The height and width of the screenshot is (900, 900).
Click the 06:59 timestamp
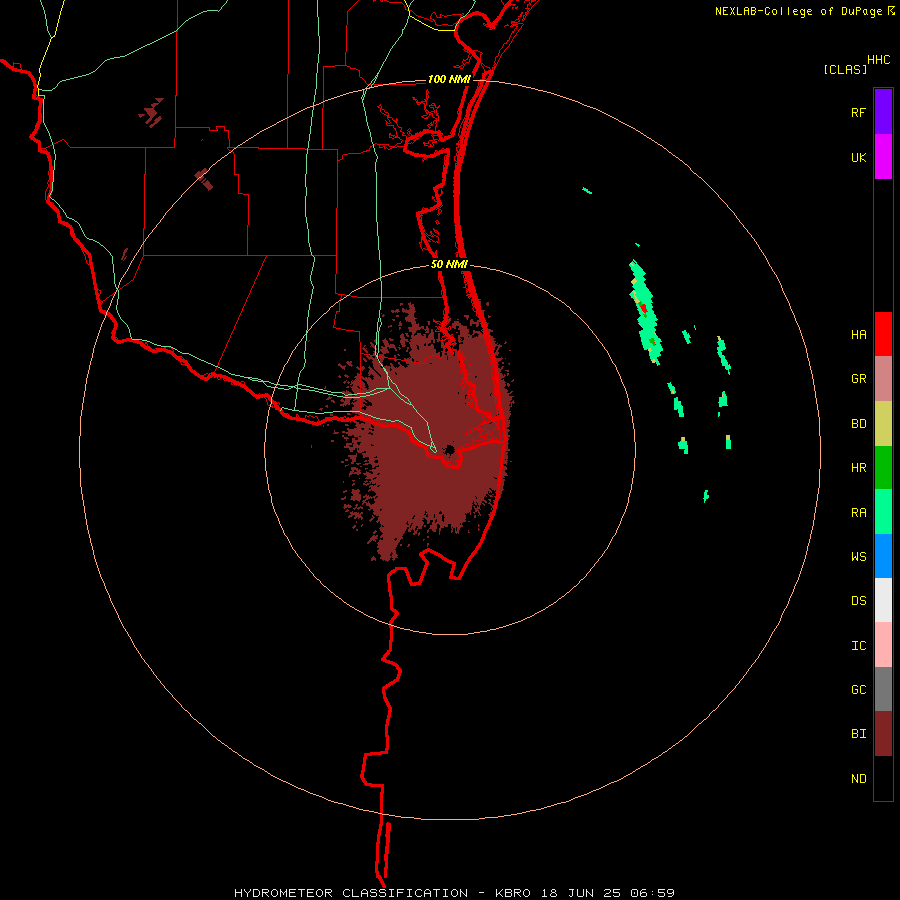coord(652,893)
